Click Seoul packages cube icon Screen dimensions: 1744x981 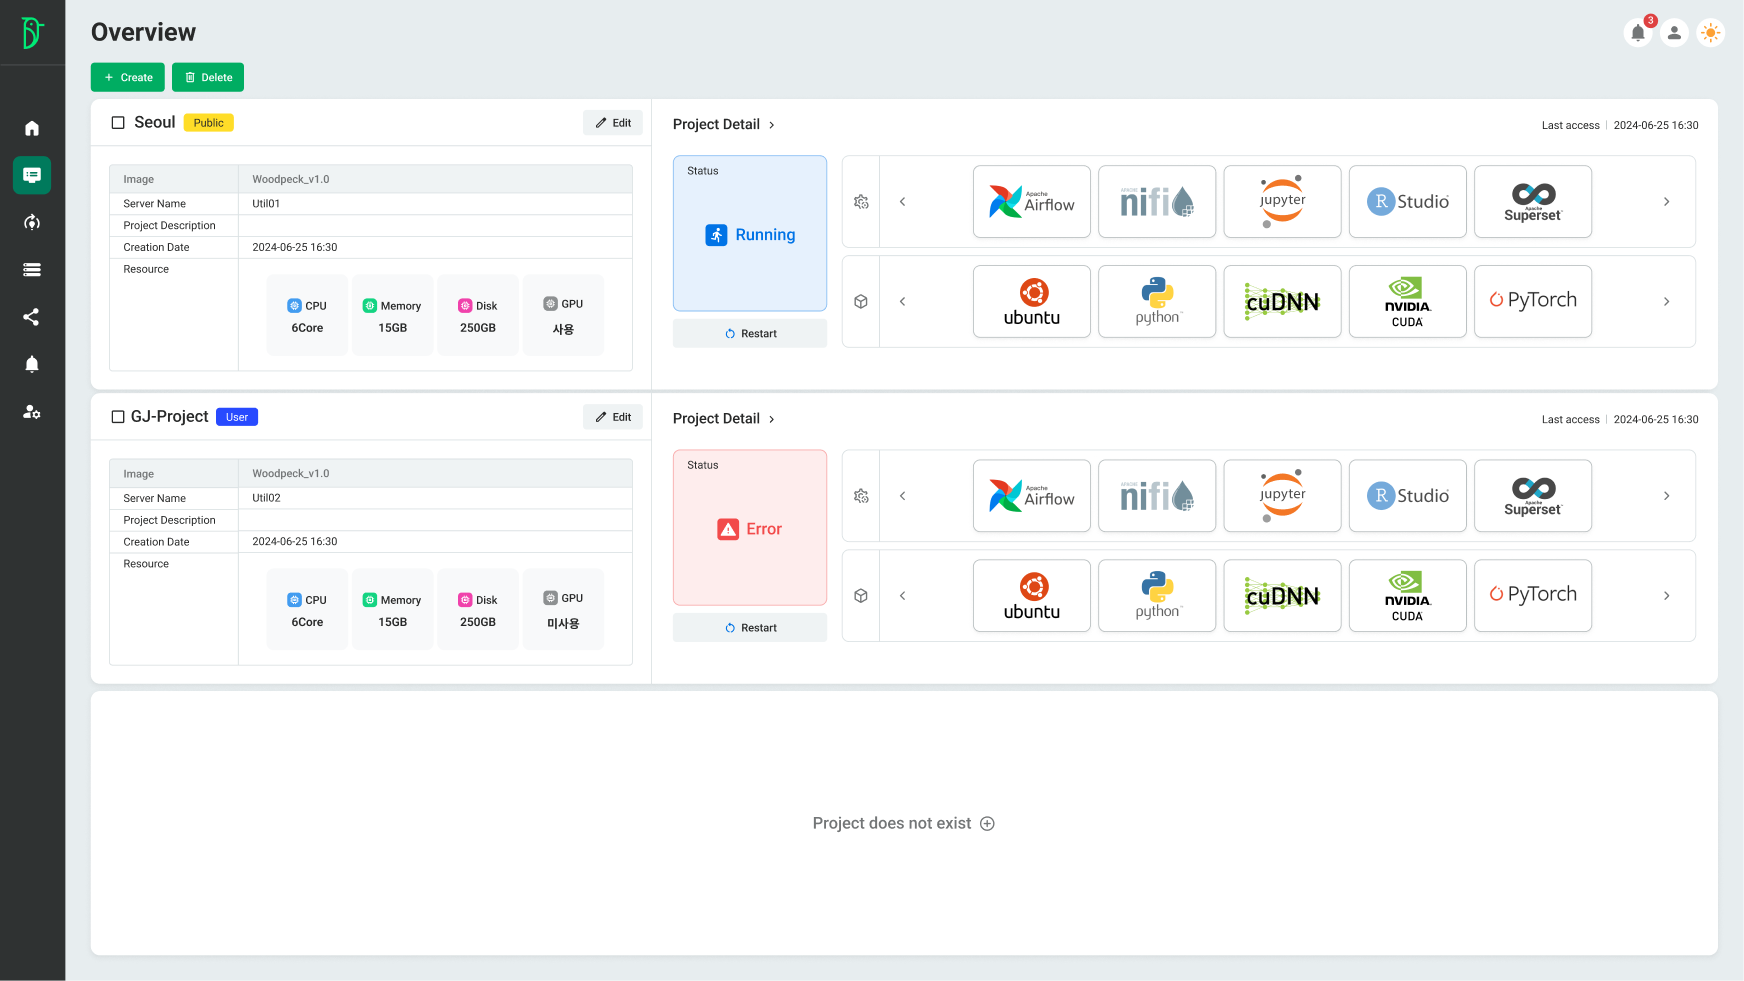pos(861,302)
